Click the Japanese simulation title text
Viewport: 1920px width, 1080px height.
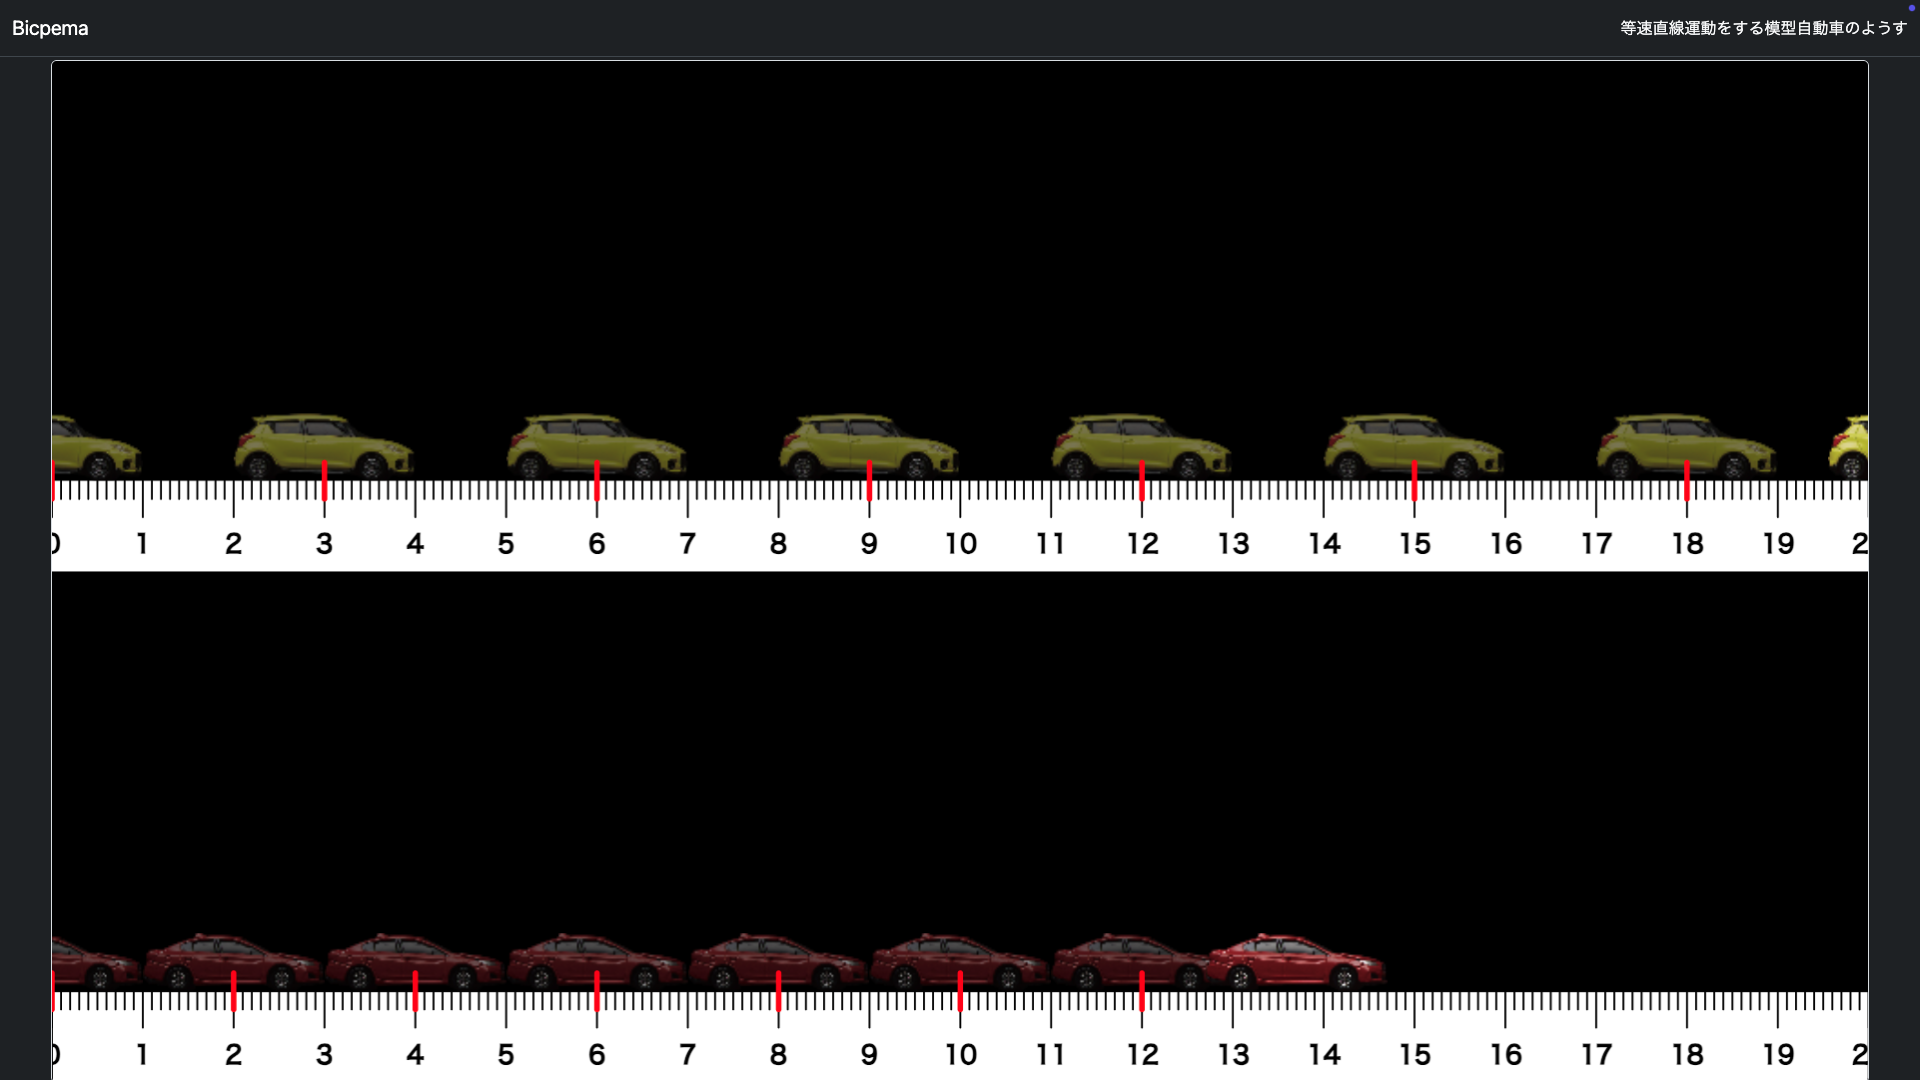point(1763,28)
